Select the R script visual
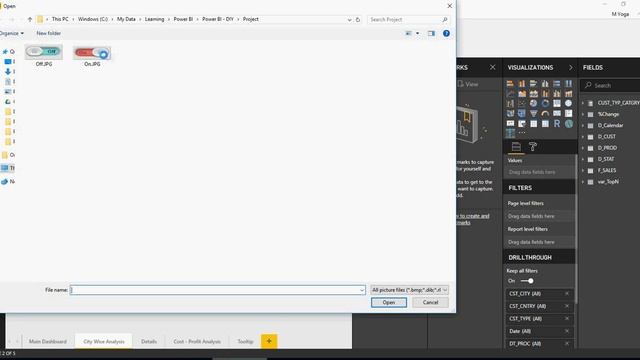This screenshot has height=360, width=640. point(557,123)
